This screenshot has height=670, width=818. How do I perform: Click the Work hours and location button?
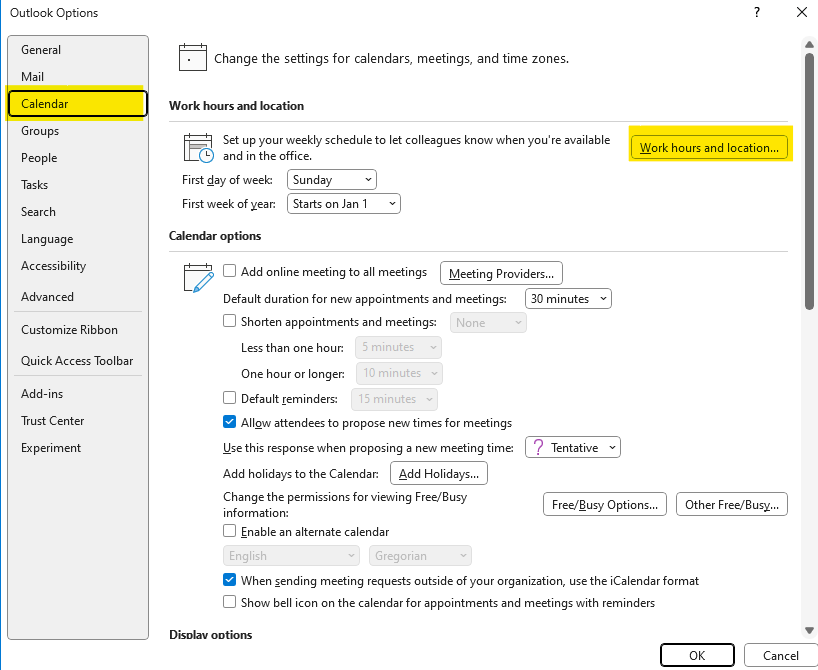point(709,148)
